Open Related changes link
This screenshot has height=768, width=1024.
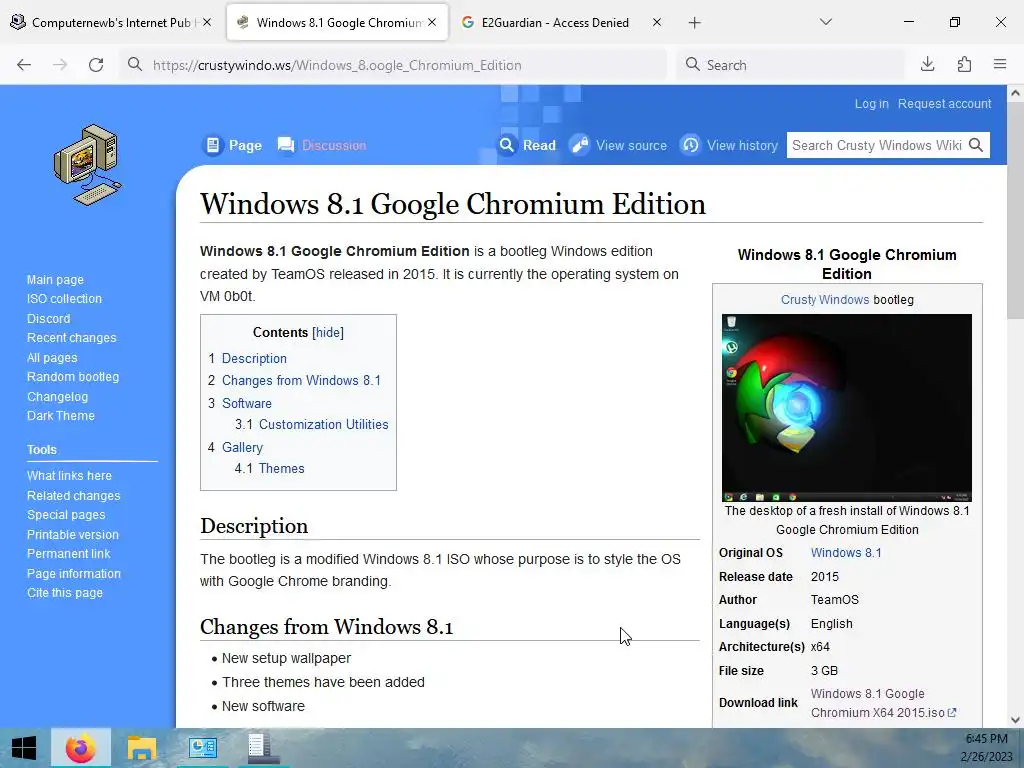[x=73, y=496]
